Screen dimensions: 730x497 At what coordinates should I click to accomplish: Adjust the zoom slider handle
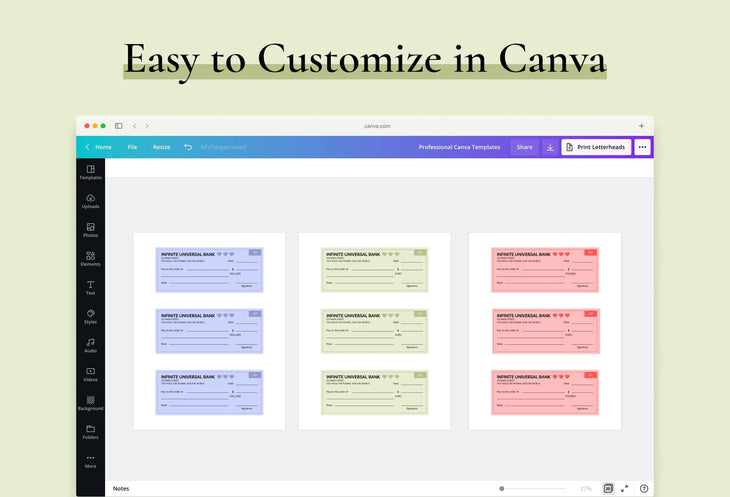click(501, 489)
